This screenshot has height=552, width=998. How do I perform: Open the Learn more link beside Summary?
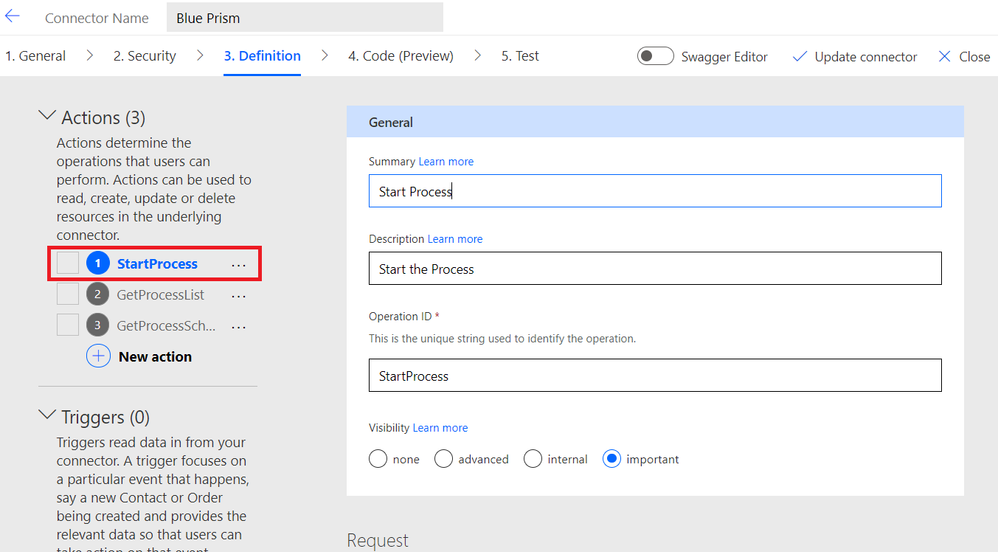(446, 162)
